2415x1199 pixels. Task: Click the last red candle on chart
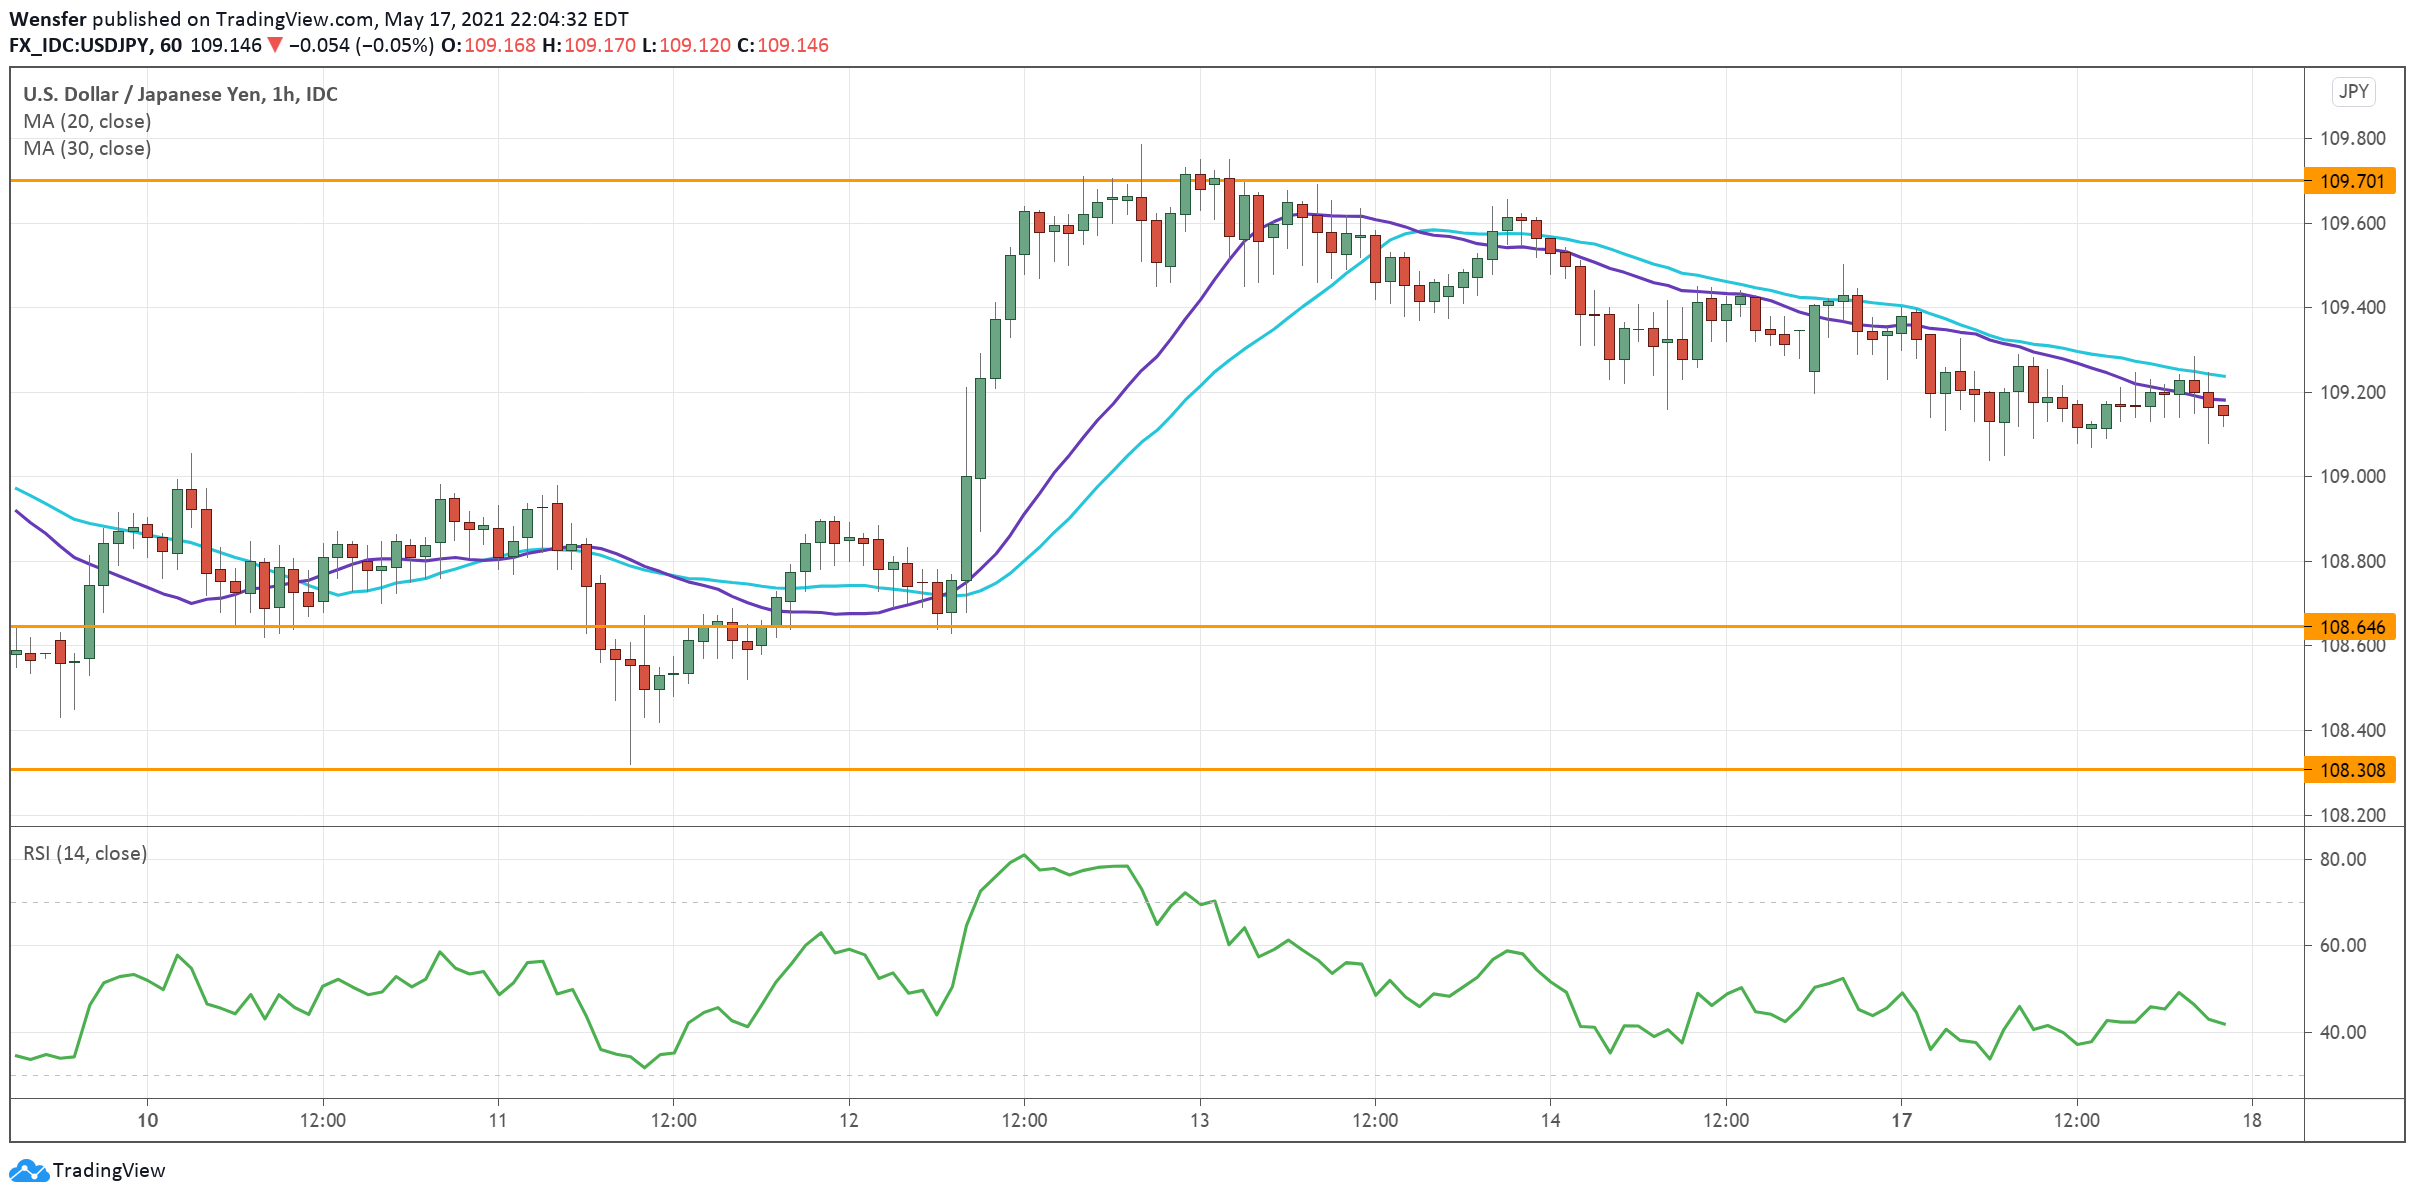pyautogui.click(x=2223, y=410)
